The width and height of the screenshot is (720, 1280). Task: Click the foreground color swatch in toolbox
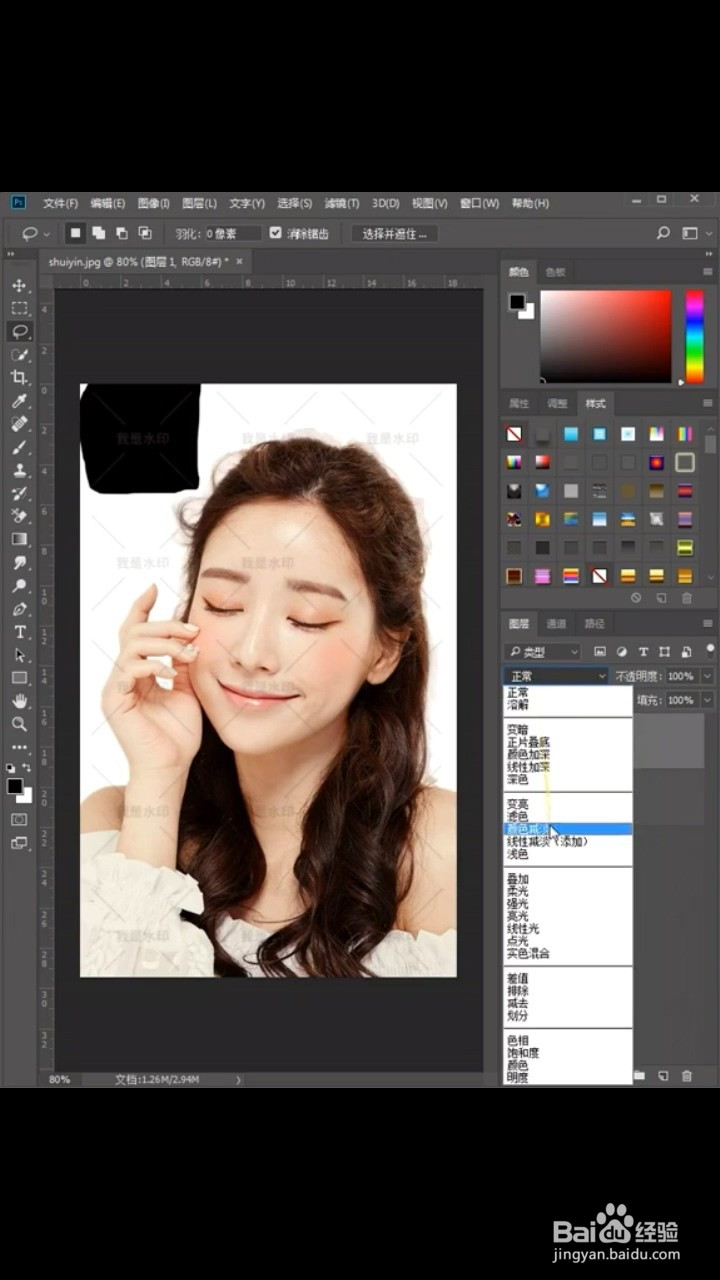14,786
